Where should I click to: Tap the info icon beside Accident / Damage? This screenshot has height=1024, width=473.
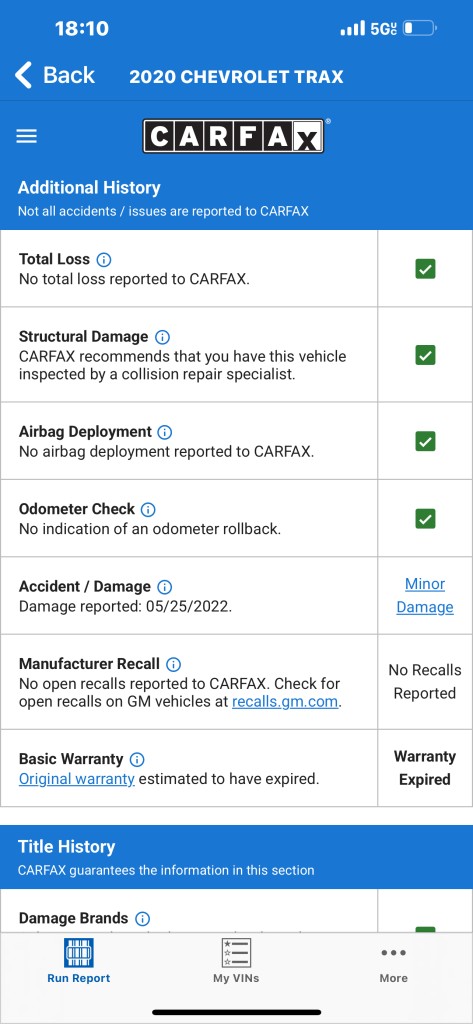[x=165, y=586]
